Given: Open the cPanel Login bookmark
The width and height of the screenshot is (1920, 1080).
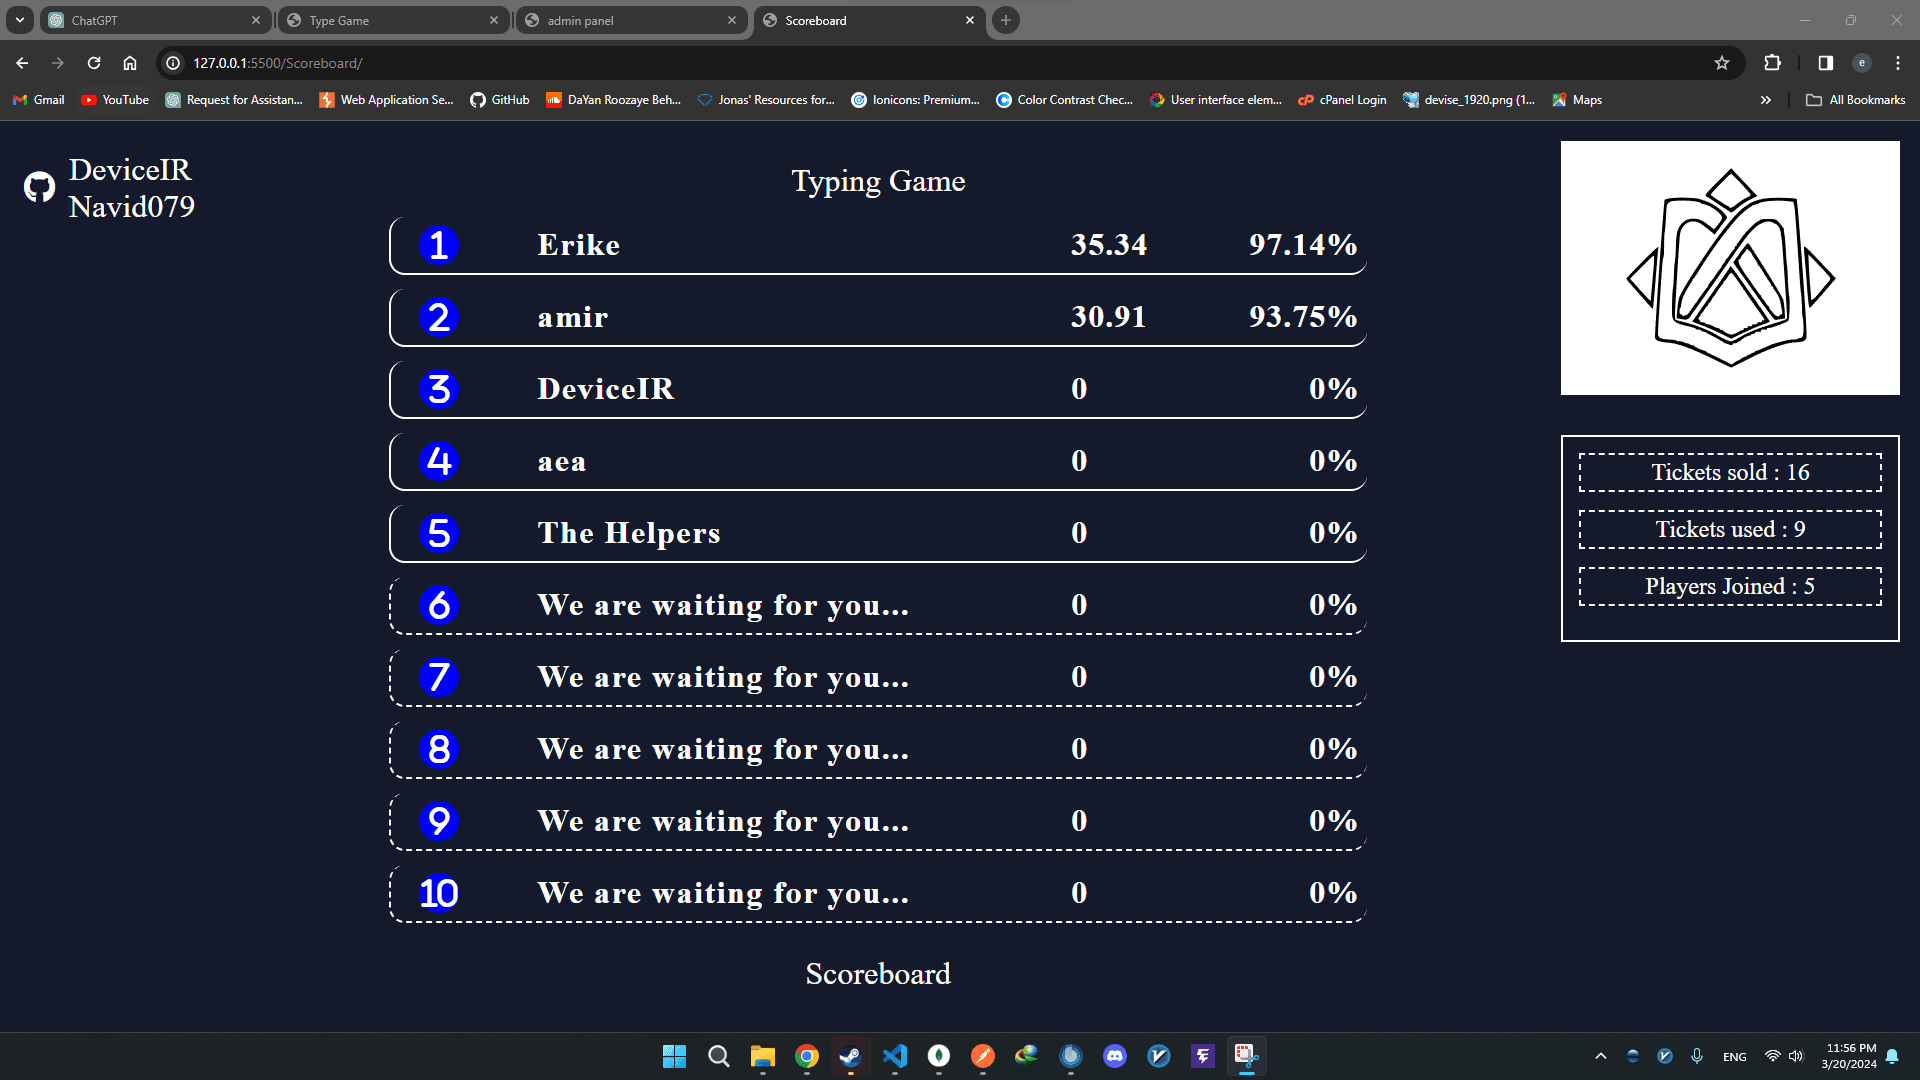Looking at the screenshot, I should pyautogui.click(x=1342, y=100).
